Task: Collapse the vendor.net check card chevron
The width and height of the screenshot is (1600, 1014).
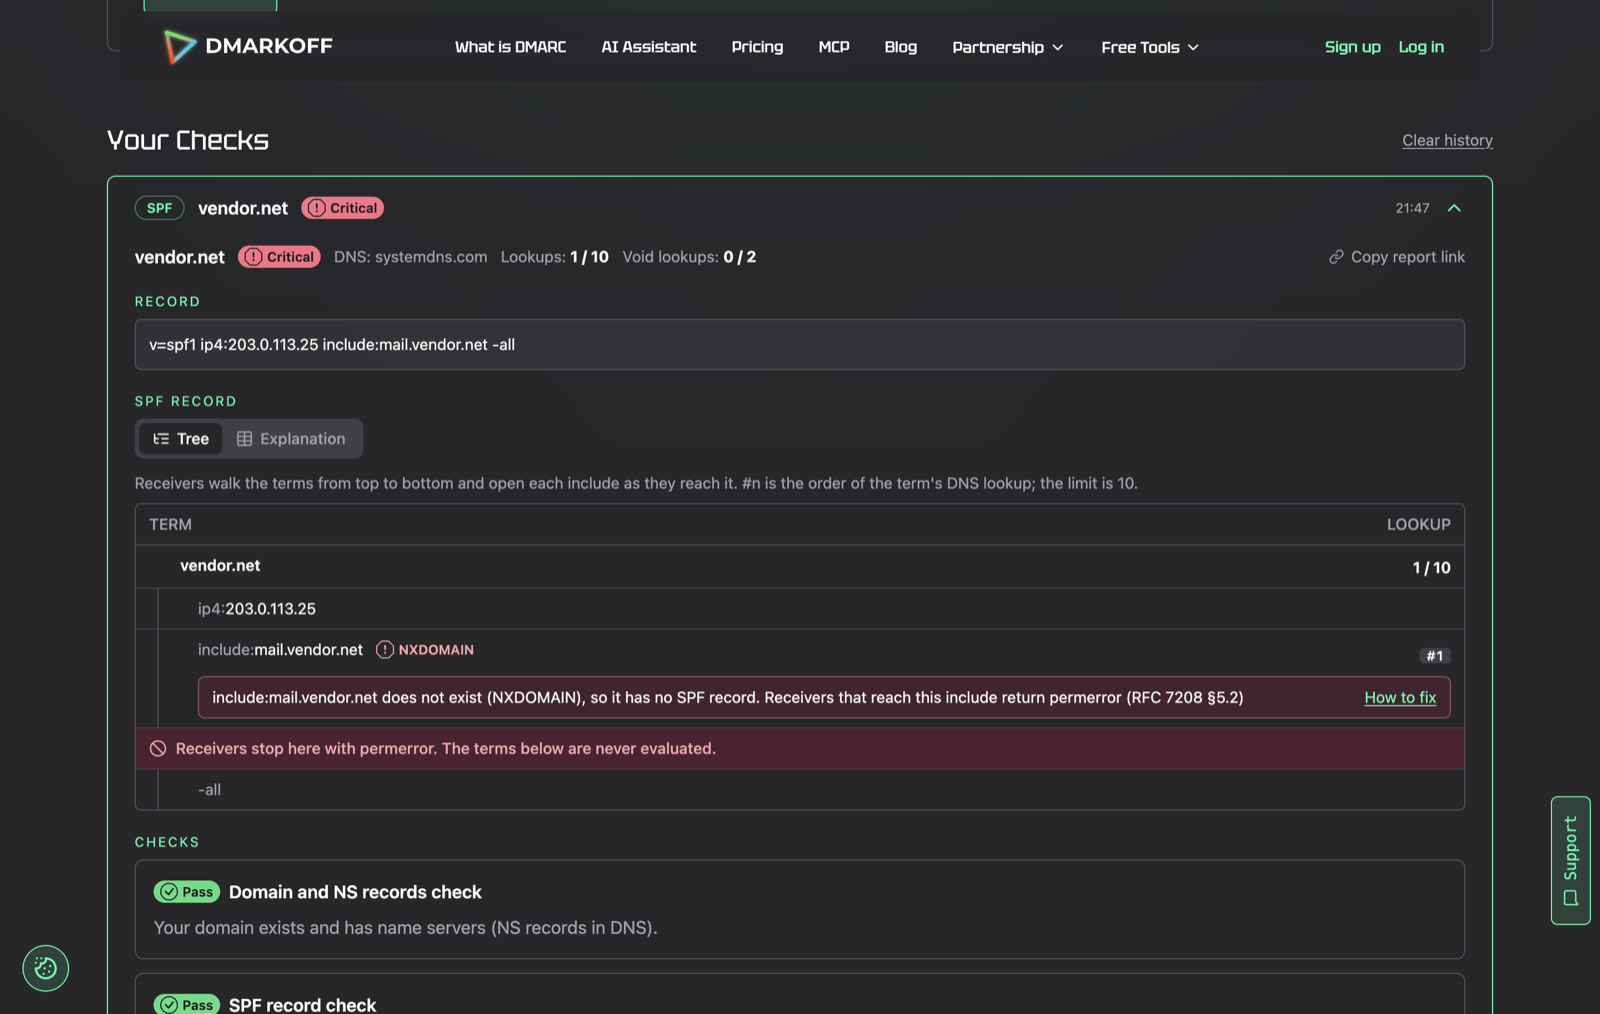Action: pyautogui.click(x=1454, y=208)
